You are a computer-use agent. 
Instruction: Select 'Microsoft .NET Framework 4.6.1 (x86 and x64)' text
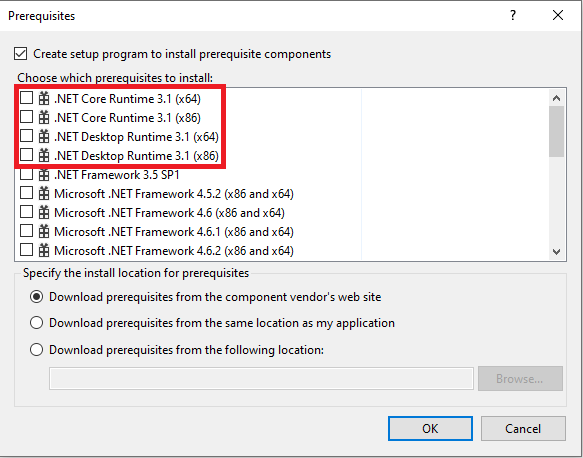coord(174,232)
